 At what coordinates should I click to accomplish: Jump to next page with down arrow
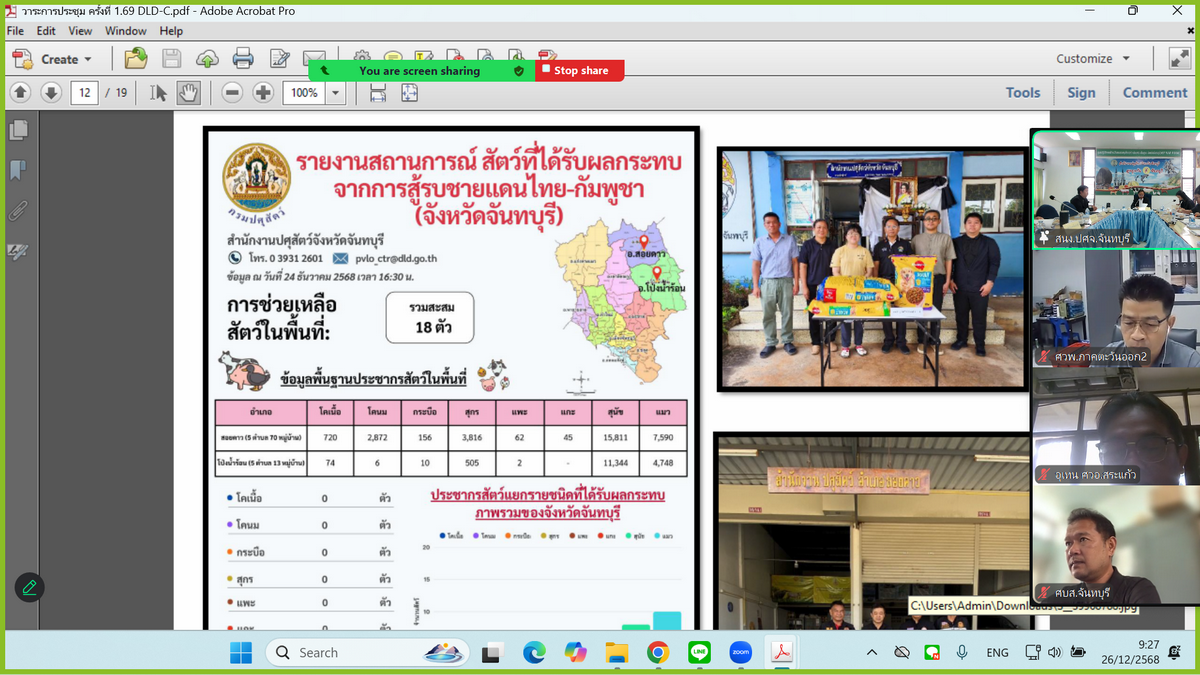[x=51, y=93]
